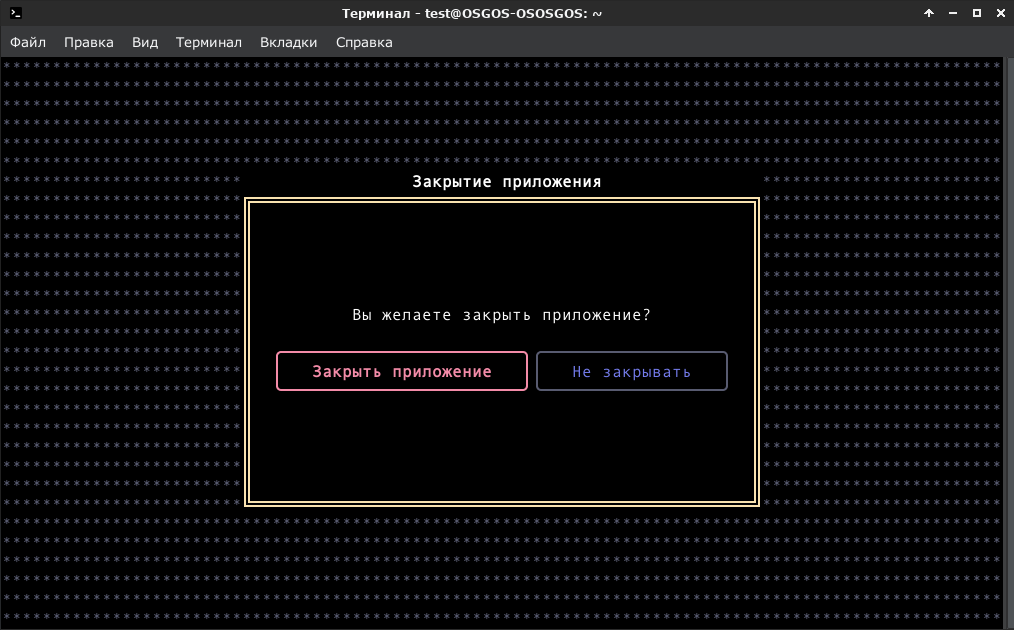1014x630 pixels.
Task: Click the question text Вы желаете закрыть приложение?
Action: 501,315
